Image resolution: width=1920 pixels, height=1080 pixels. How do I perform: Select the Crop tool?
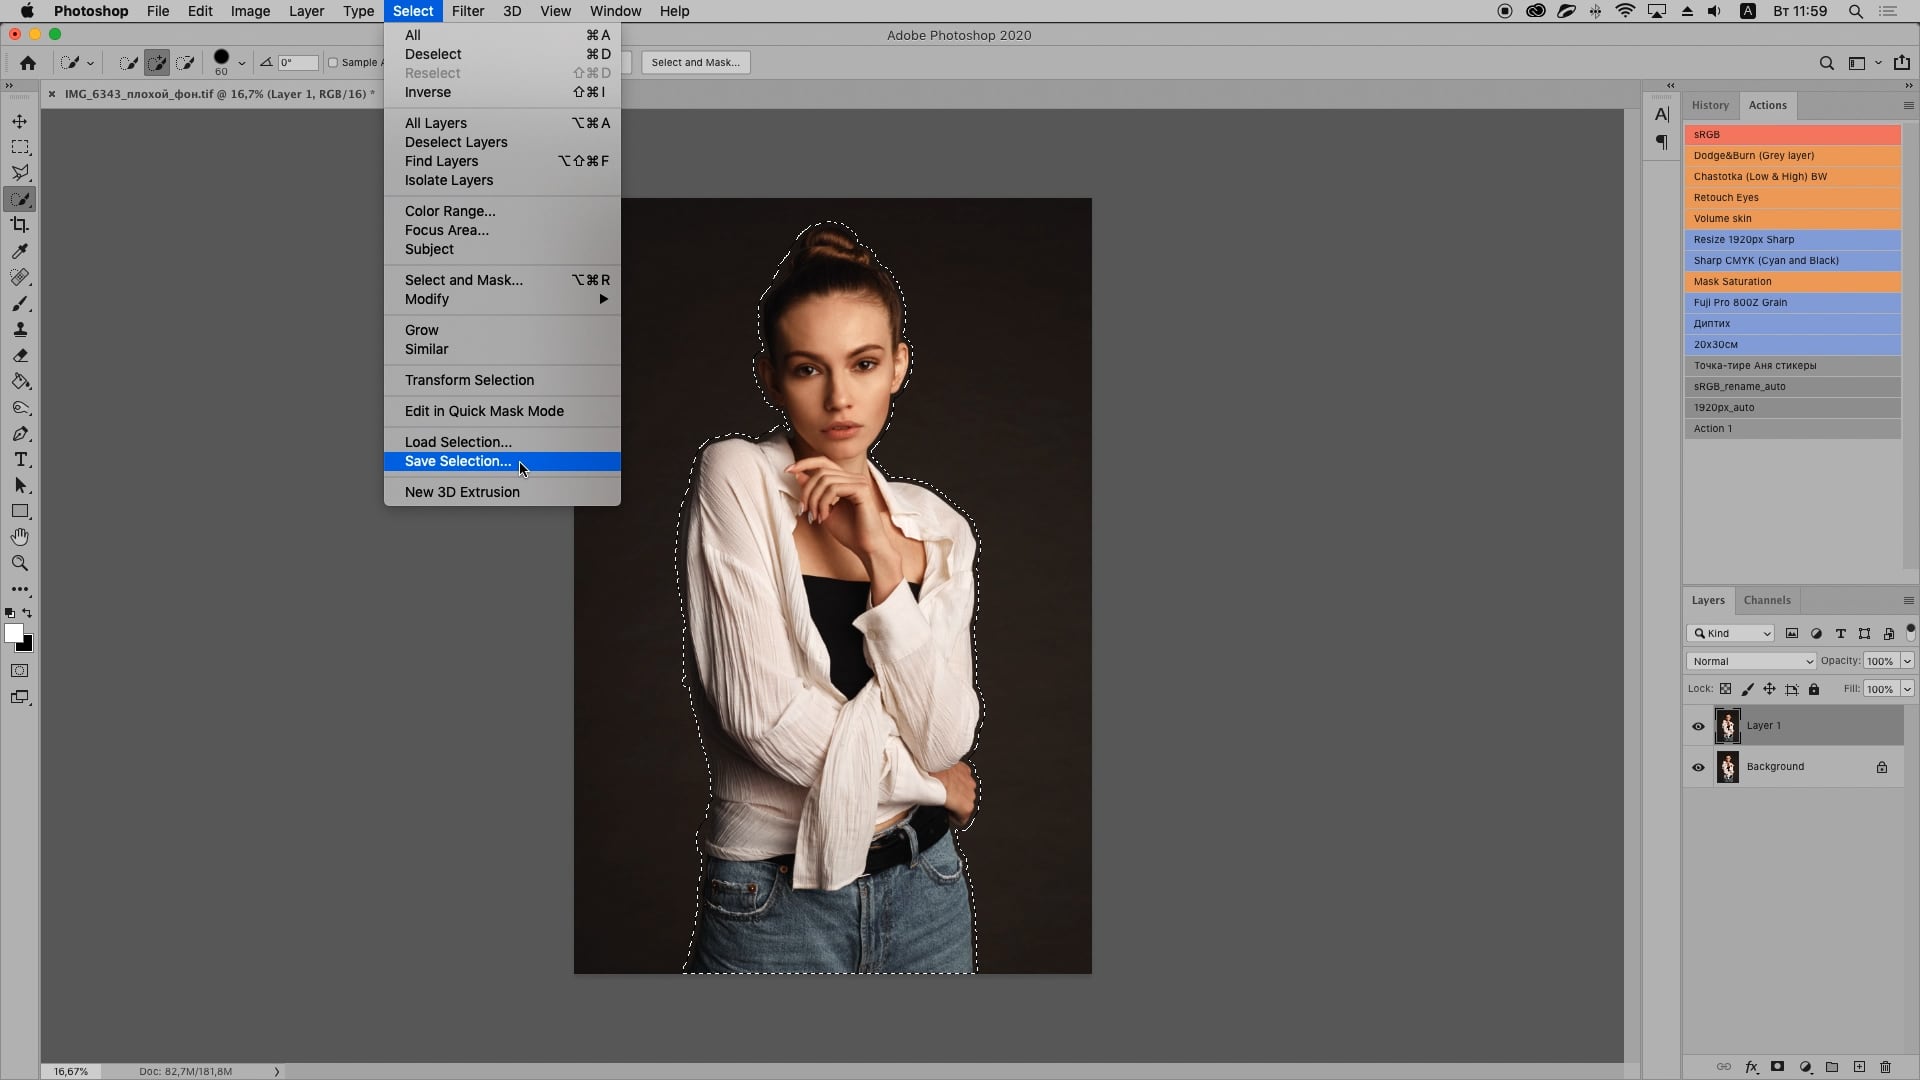tap(18, 224)
